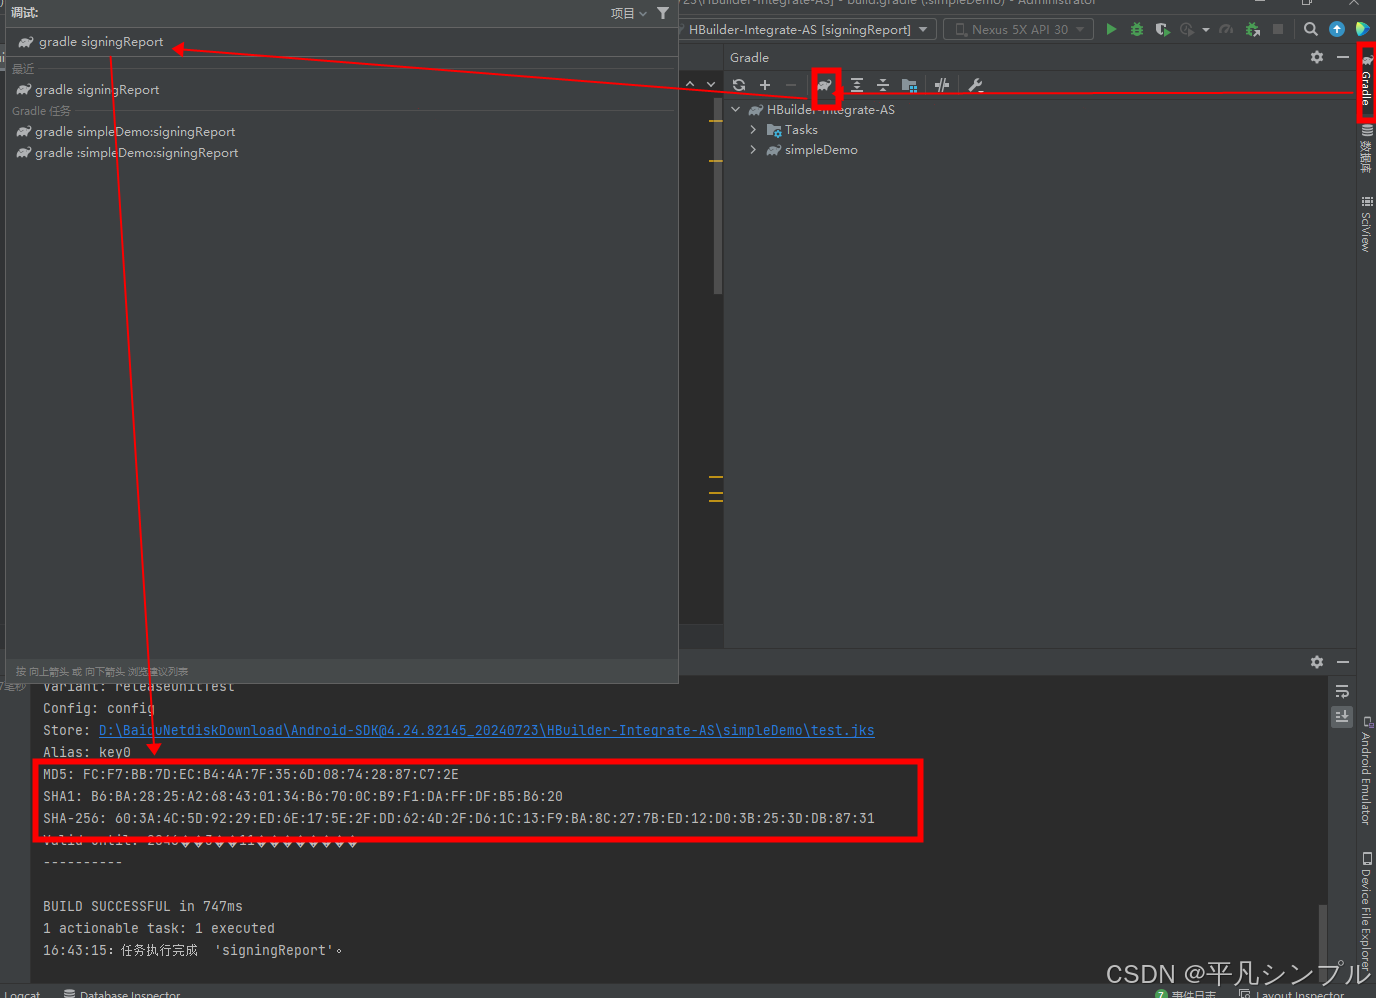This screenshot has height=998, width=1376.
Task: Open the SciView side tab
Action: click(x=1366, y=223)
